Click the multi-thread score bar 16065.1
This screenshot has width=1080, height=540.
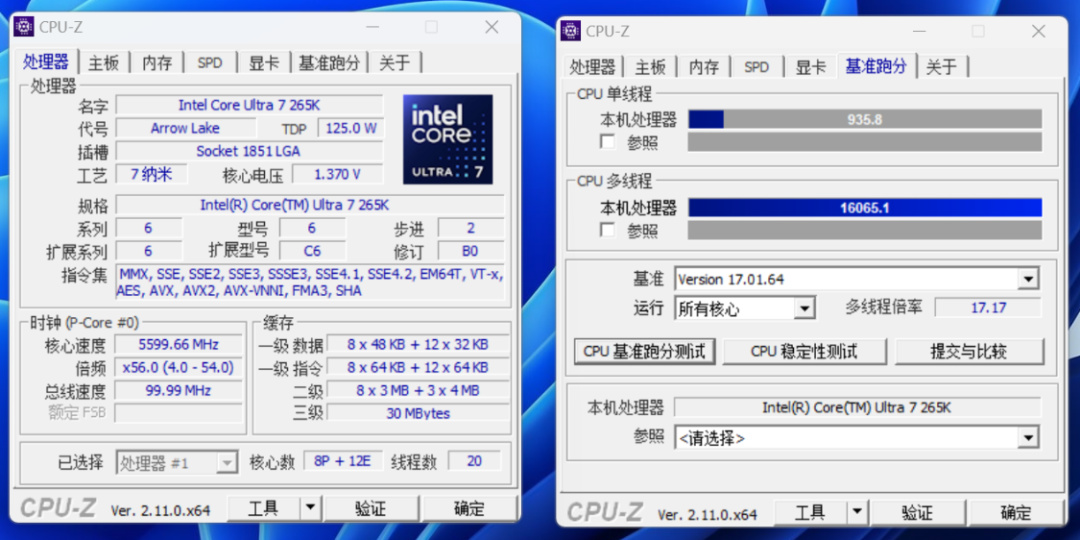coord(865,207)
